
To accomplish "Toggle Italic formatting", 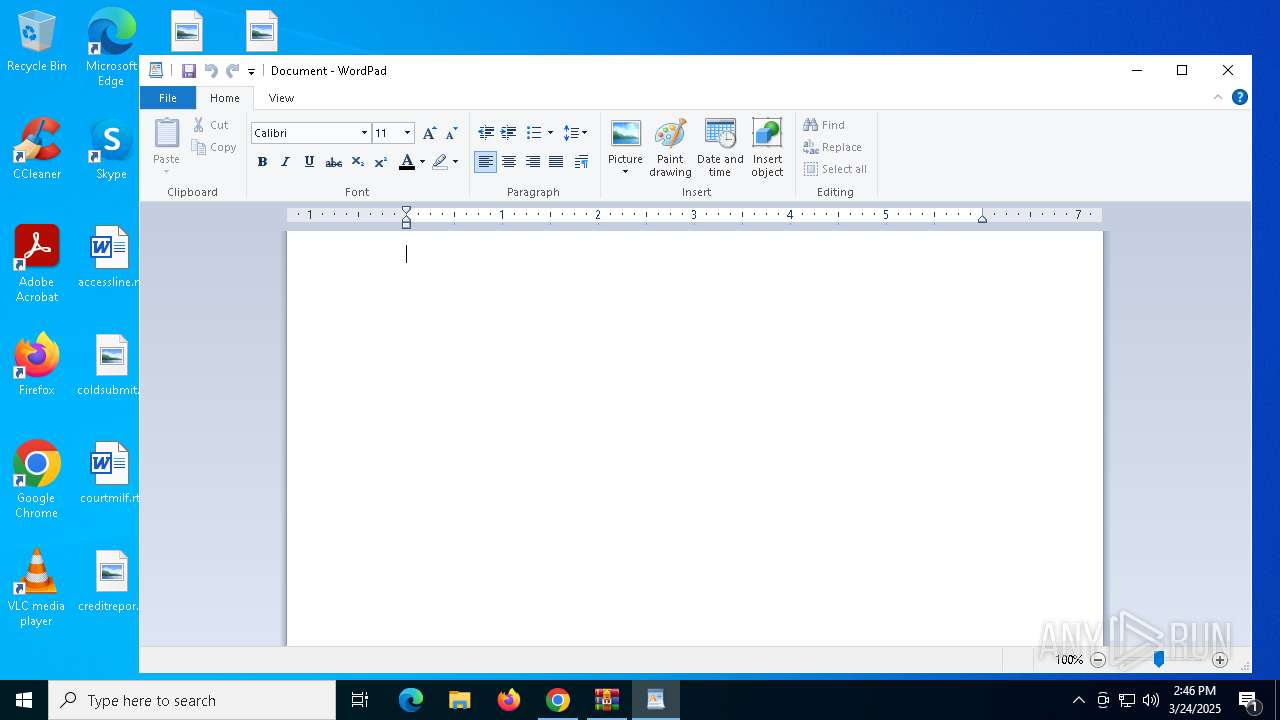I will 285,162.
